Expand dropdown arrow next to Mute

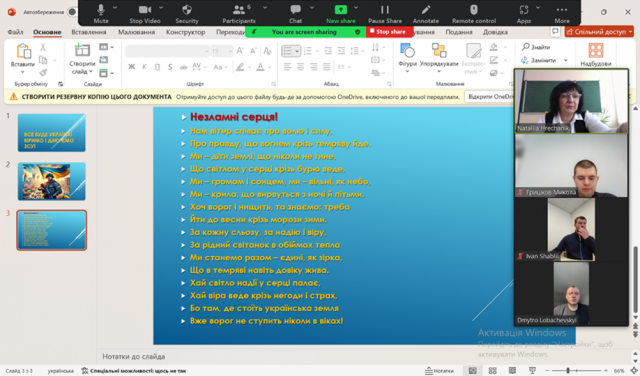(x=115, y=8)
